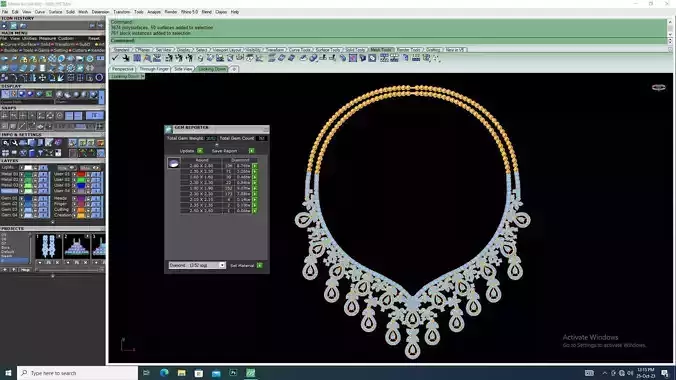The width and height of the screenshot is (676, 380).
Task: Click the green icon in Display panel
Action: tap(49, 94)
